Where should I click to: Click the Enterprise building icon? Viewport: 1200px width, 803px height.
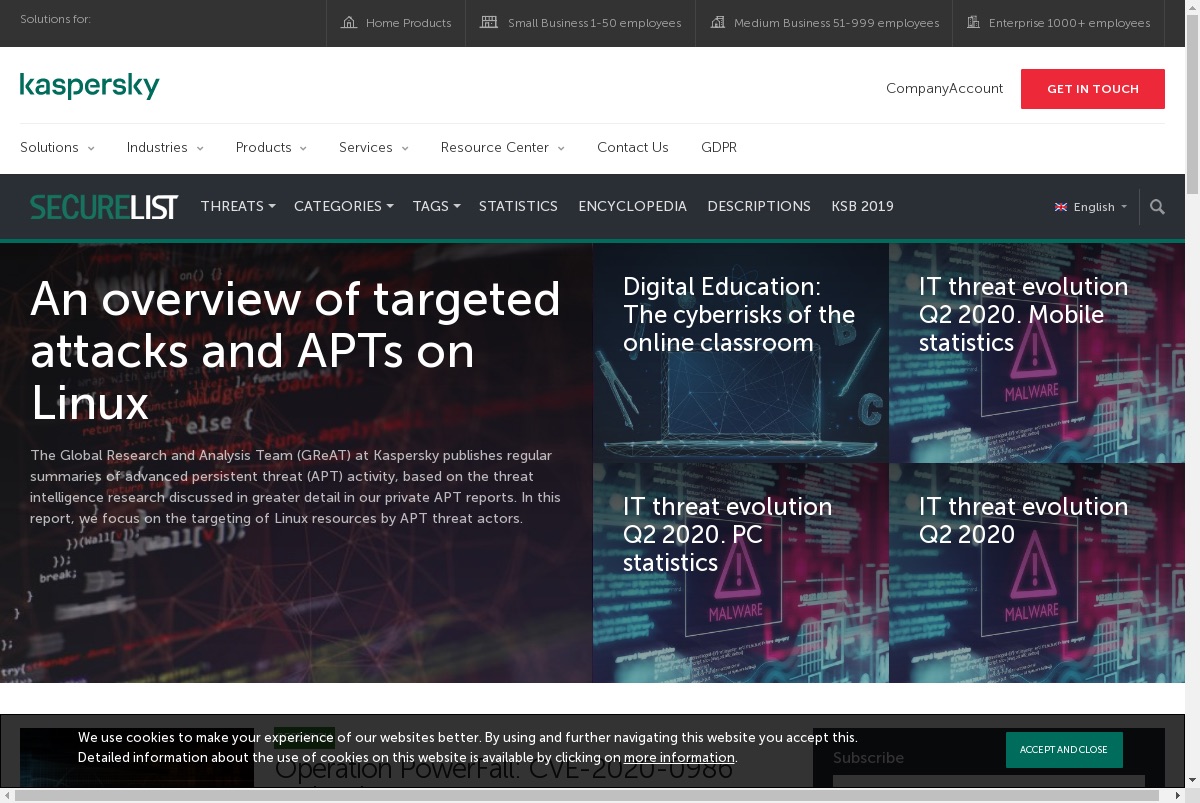pyautogui.click(x=974, y=22)
